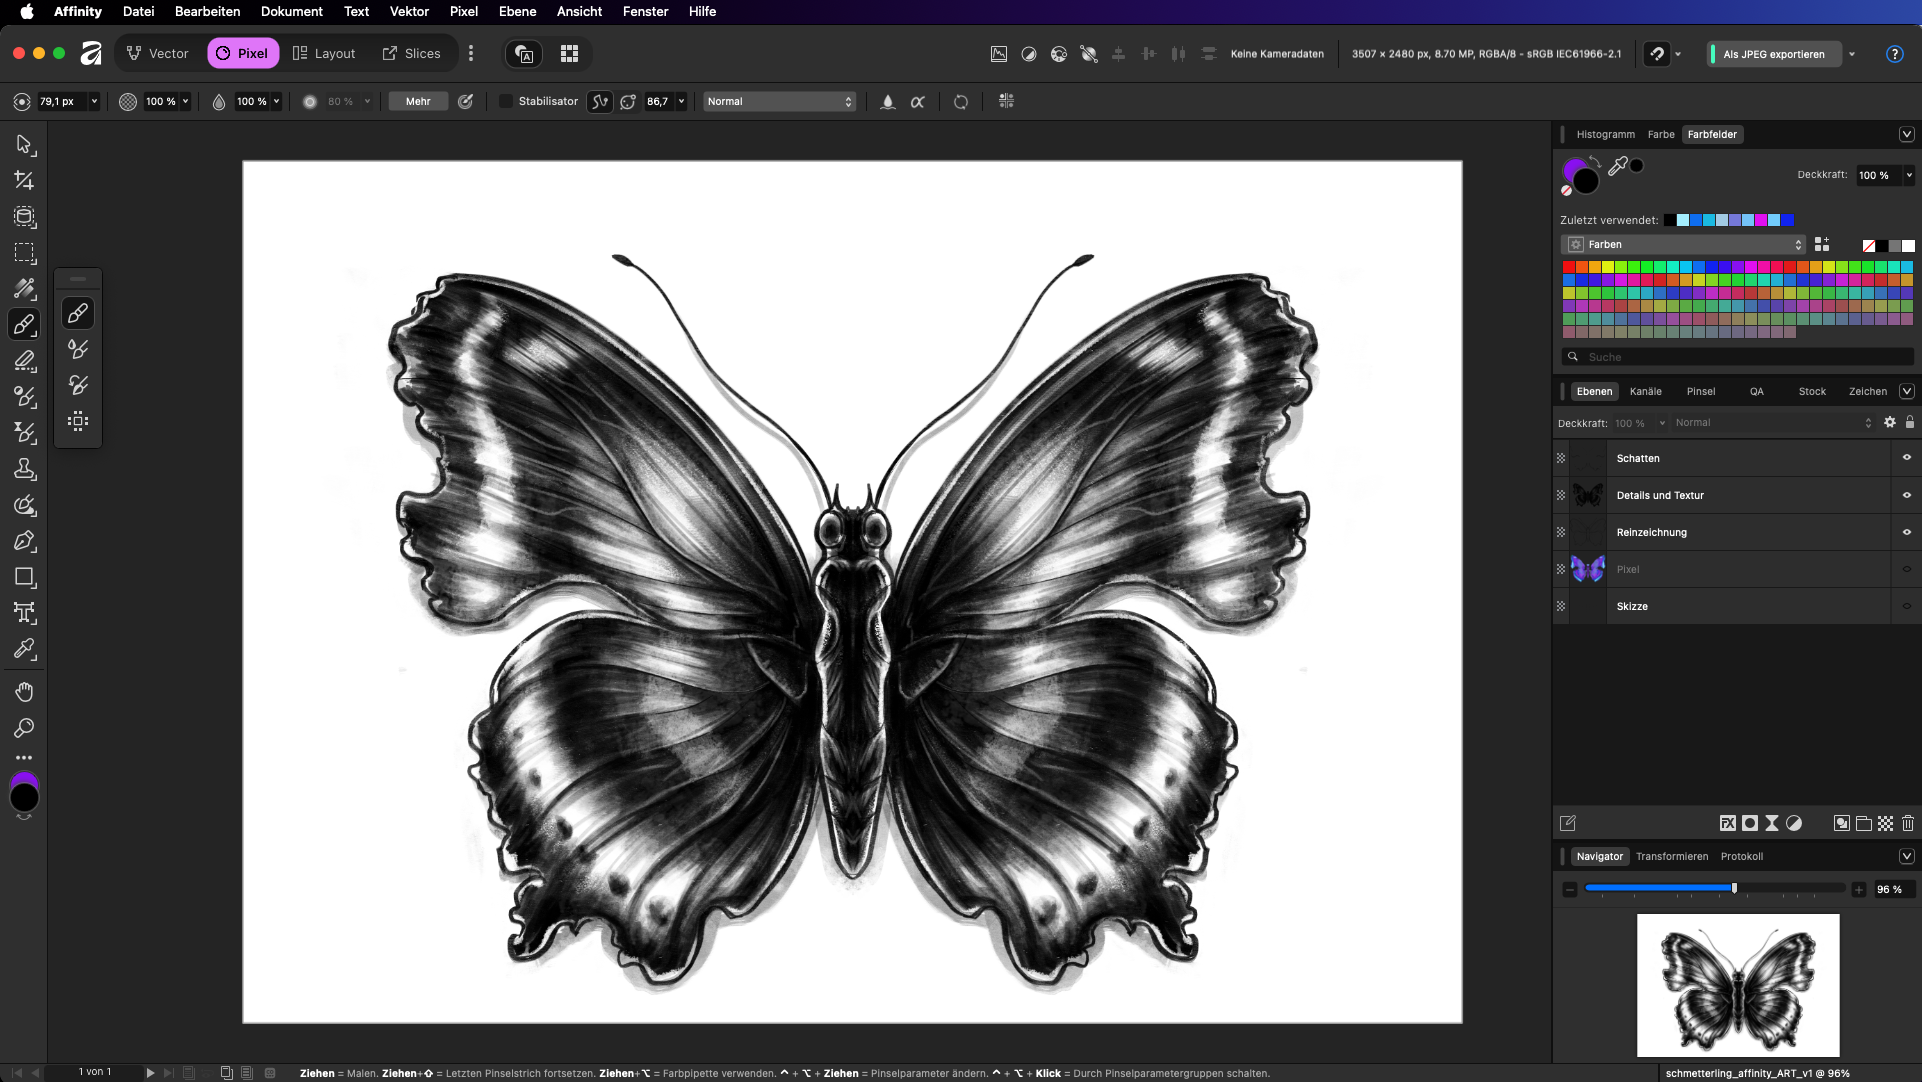This screenshot has width=1922, height=1082.
Task: Select the Hand pan tool
Action: tap(24, 692)
